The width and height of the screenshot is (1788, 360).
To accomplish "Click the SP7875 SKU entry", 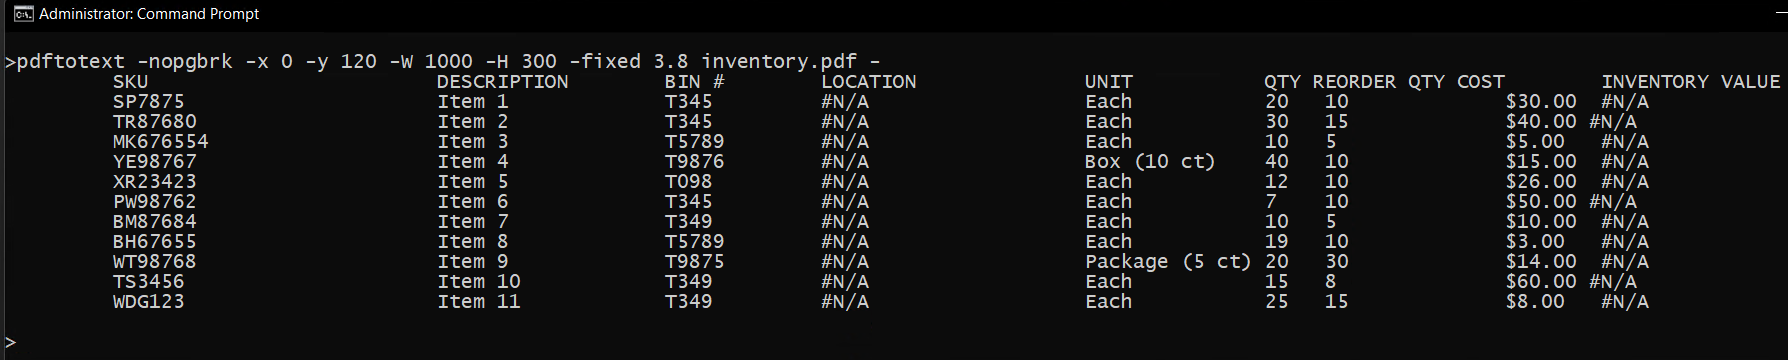I will click(149, 102).
